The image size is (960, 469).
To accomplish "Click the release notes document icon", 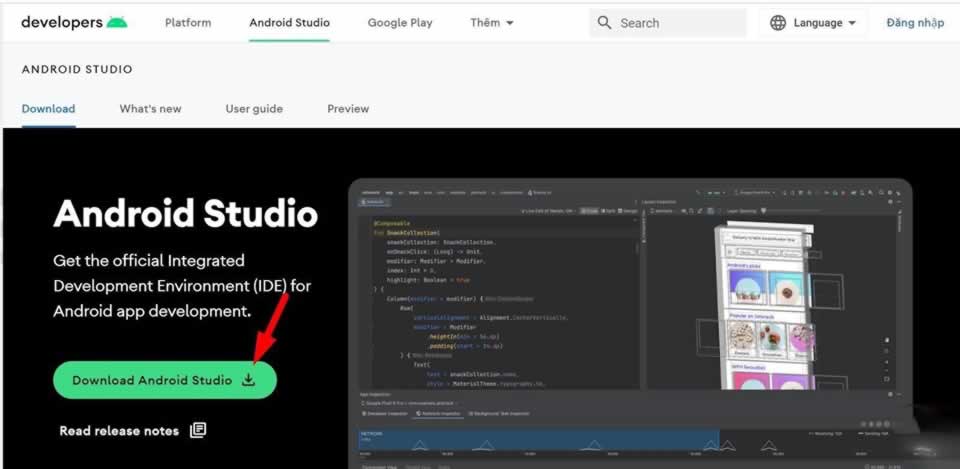I will click(198, 430).
